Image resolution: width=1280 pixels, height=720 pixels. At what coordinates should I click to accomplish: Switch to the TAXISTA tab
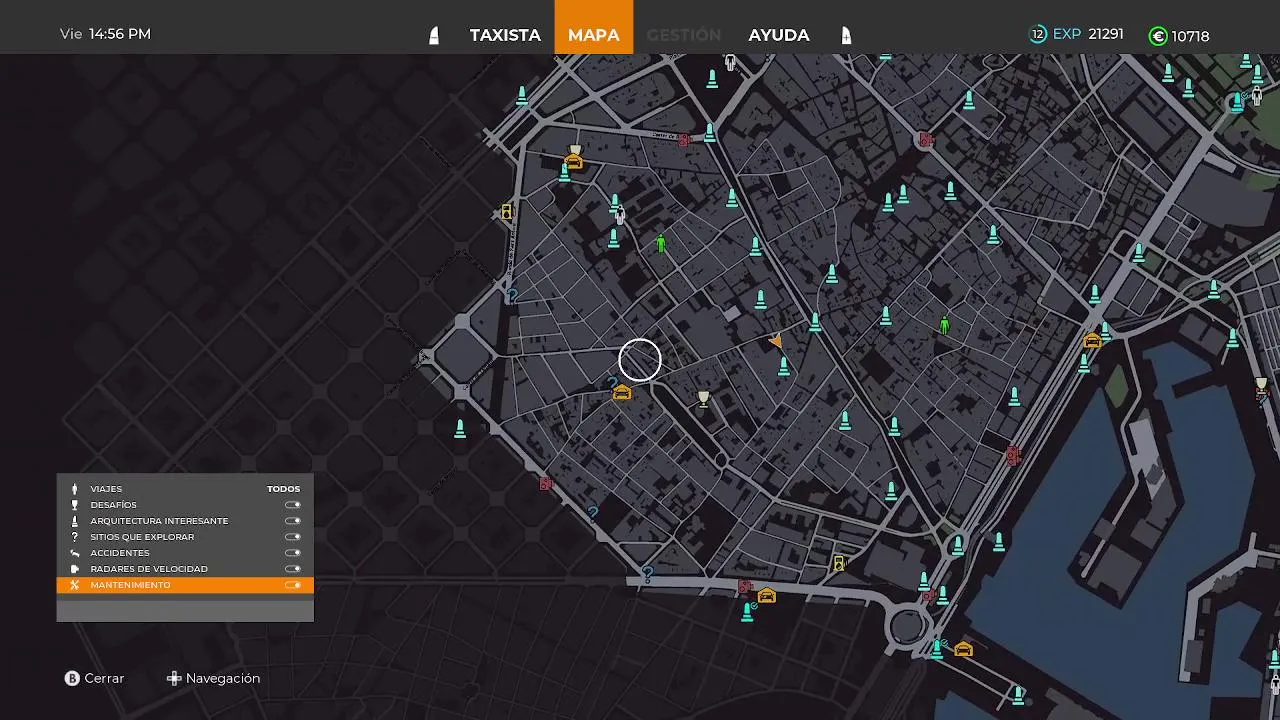pyautogui.click(x=505, y=35)
